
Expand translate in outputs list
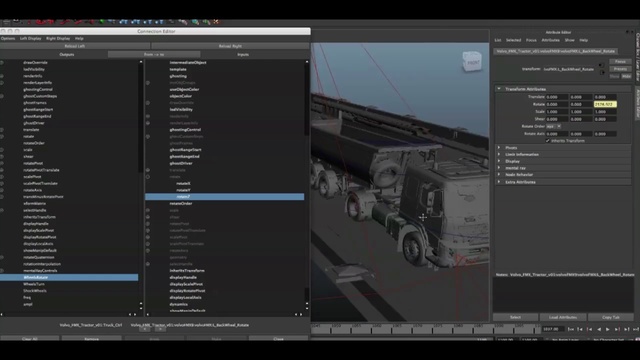point(2,130)
